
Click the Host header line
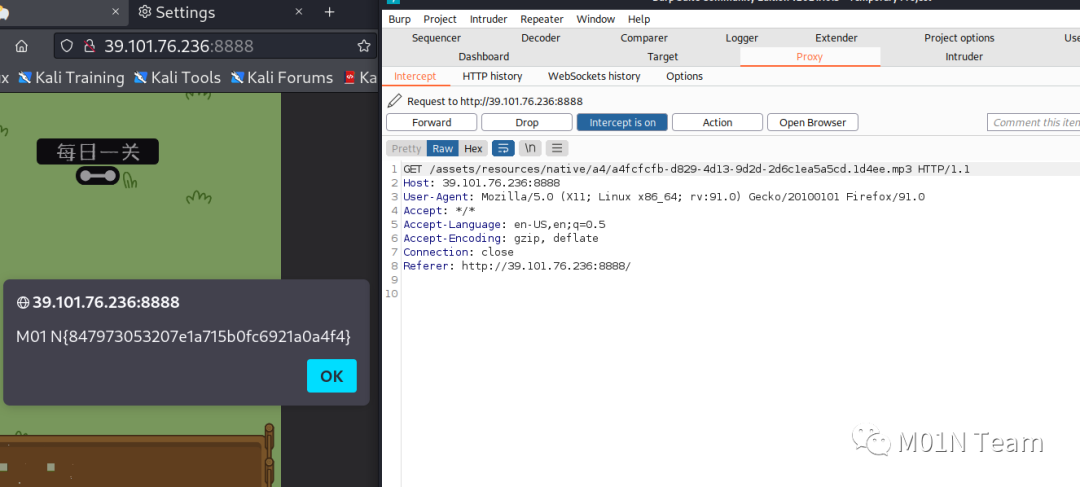tap(481, 183)
